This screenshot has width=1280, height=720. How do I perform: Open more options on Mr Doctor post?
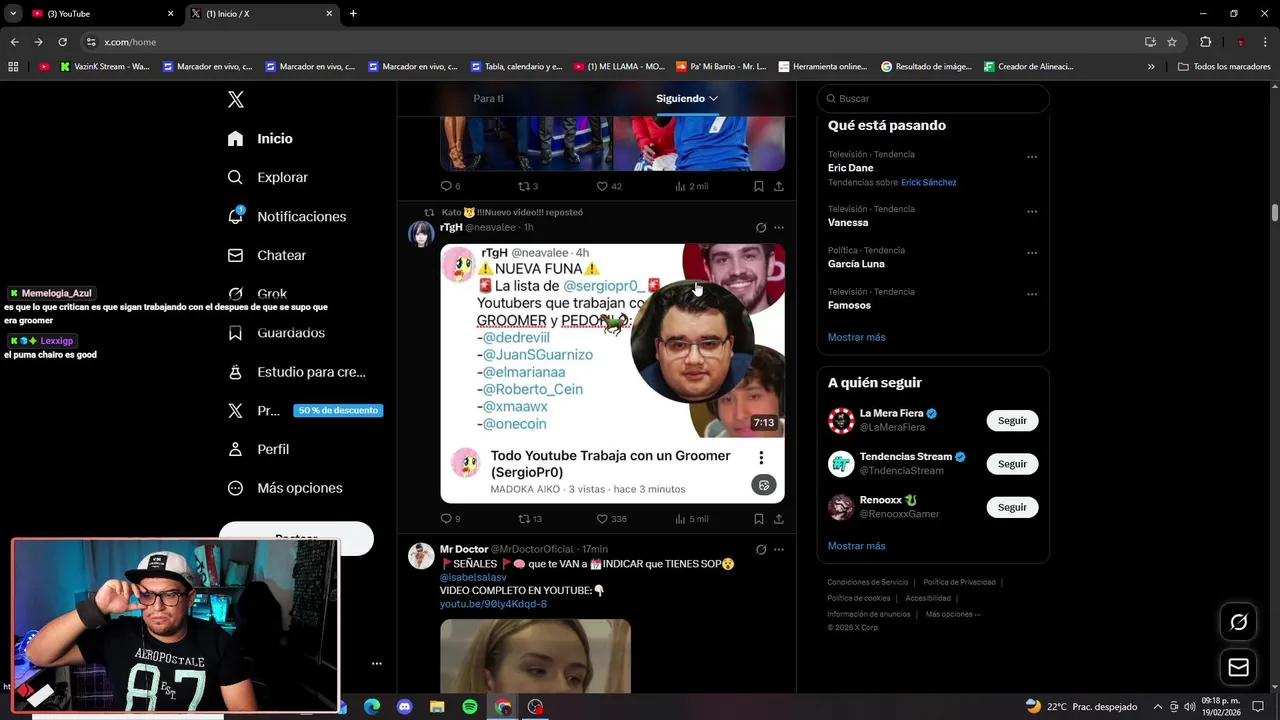(779, 550)
